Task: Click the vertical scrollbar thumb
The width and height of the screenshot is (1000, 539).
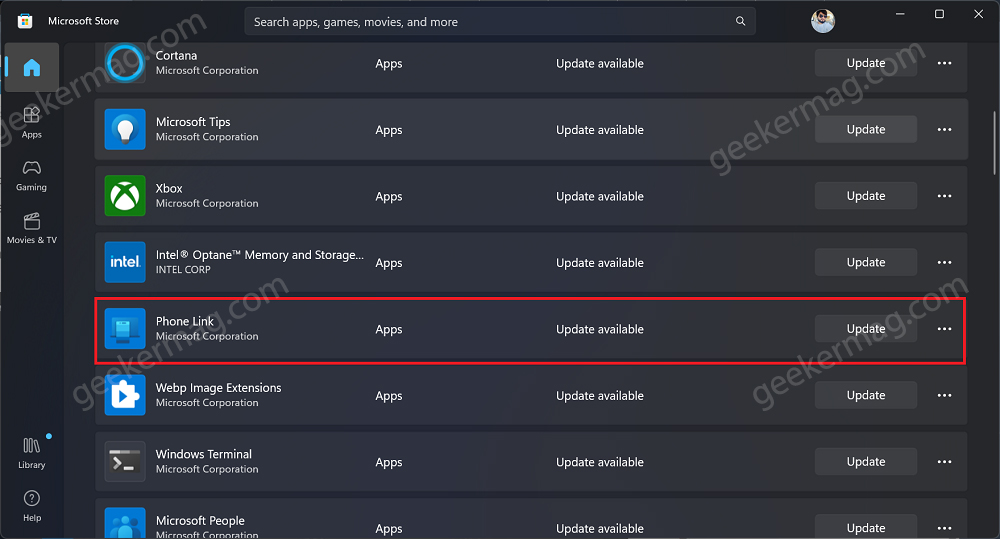Action: tap(994, 143)
